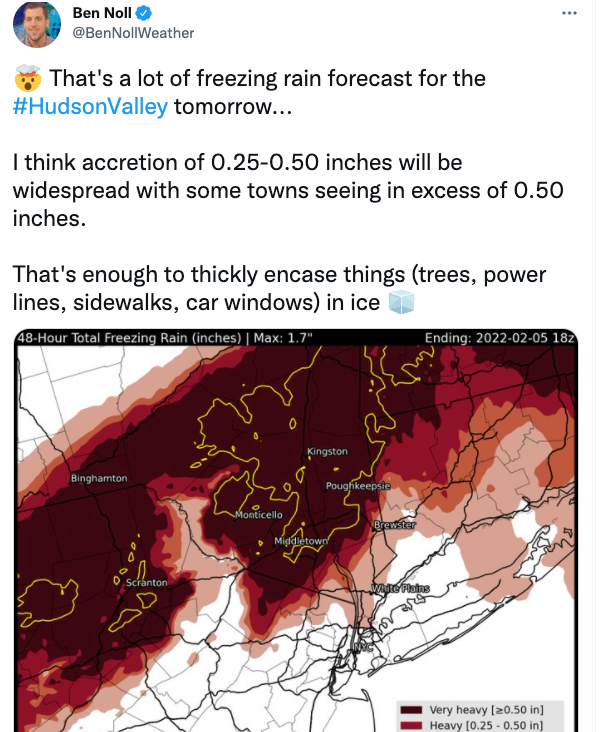Click the Scranton label on the map

click(147, 581)
